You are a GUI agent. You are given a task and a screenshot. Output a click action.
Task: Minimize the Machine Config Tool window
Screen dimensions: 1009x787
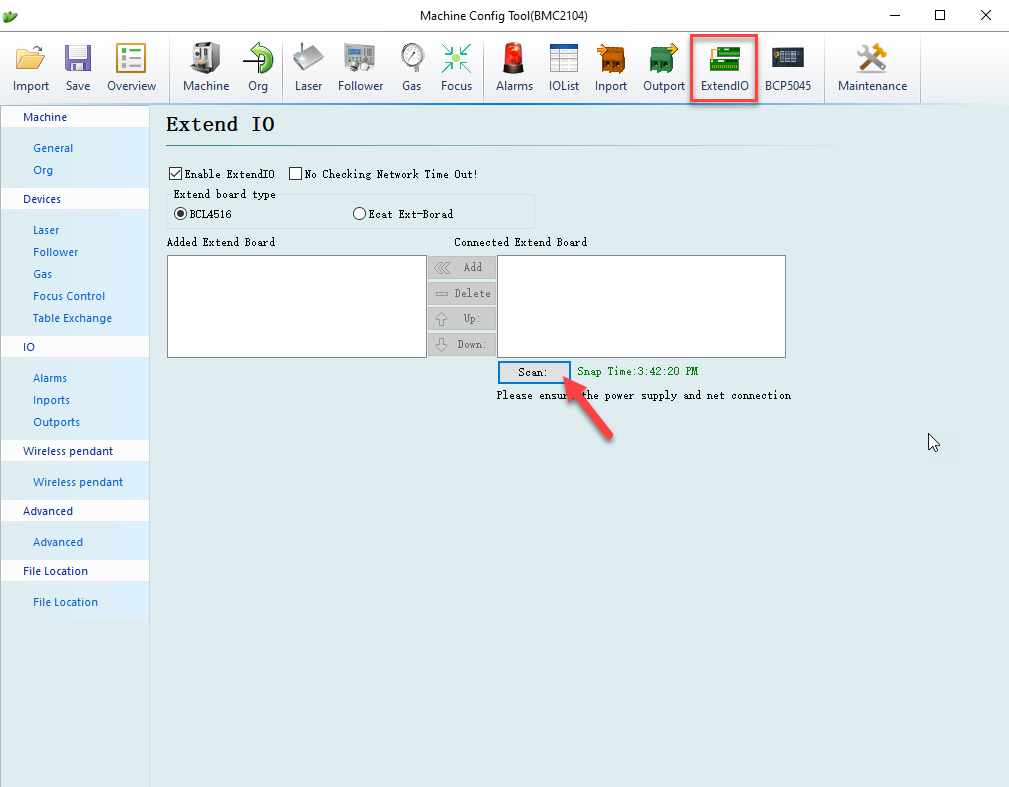(x=895, y=15)
